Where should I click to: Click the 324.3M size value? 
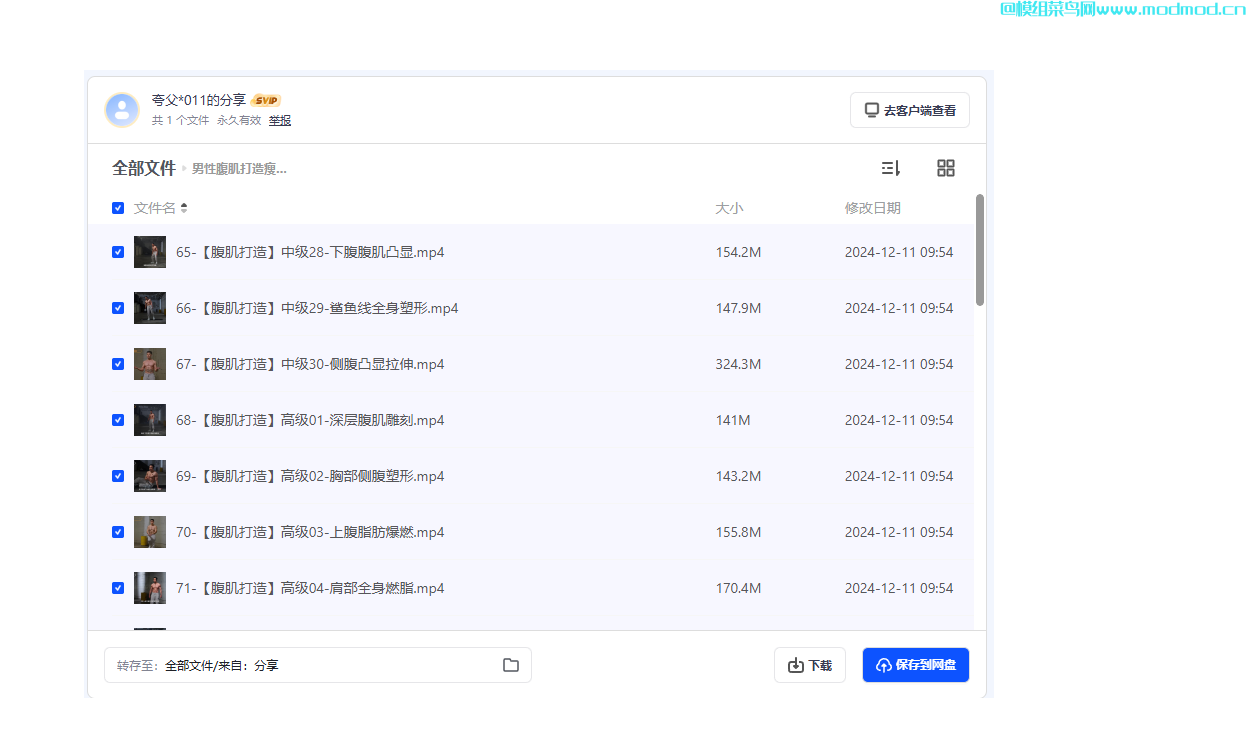pos(738,364)
